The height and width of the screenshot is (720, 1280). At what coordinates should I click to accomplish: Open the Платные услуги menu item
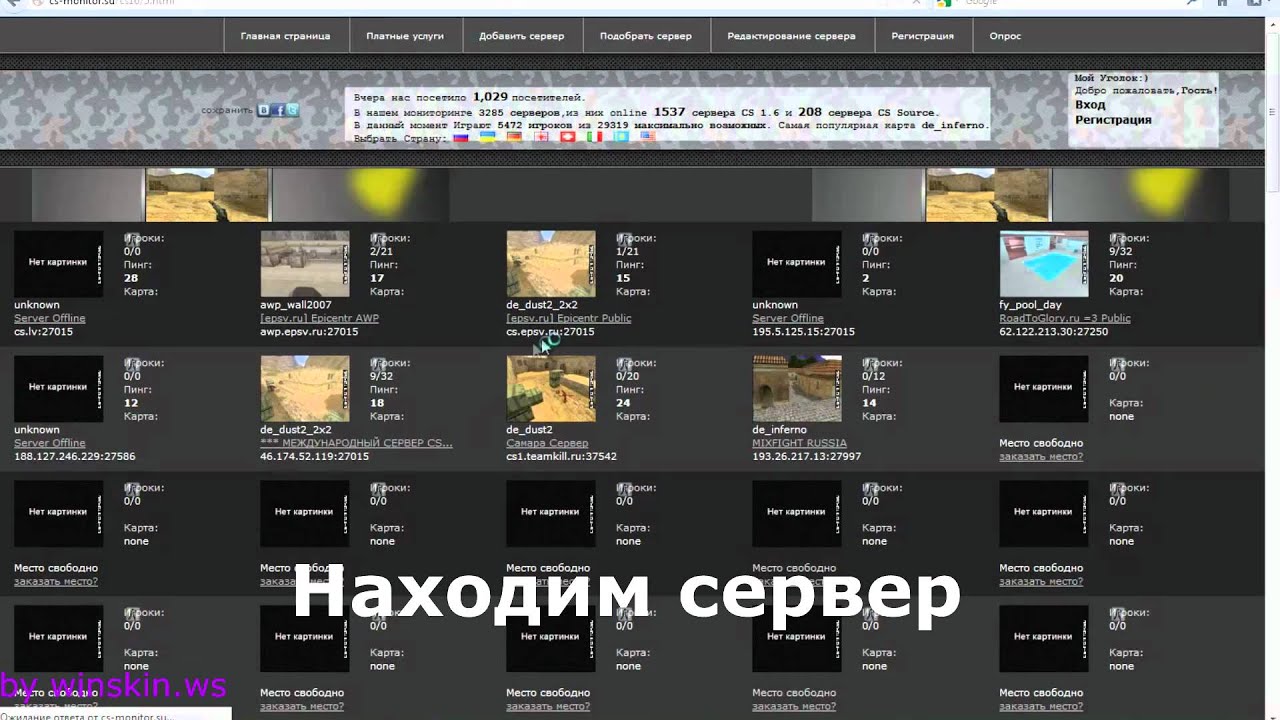coord(405,36)
